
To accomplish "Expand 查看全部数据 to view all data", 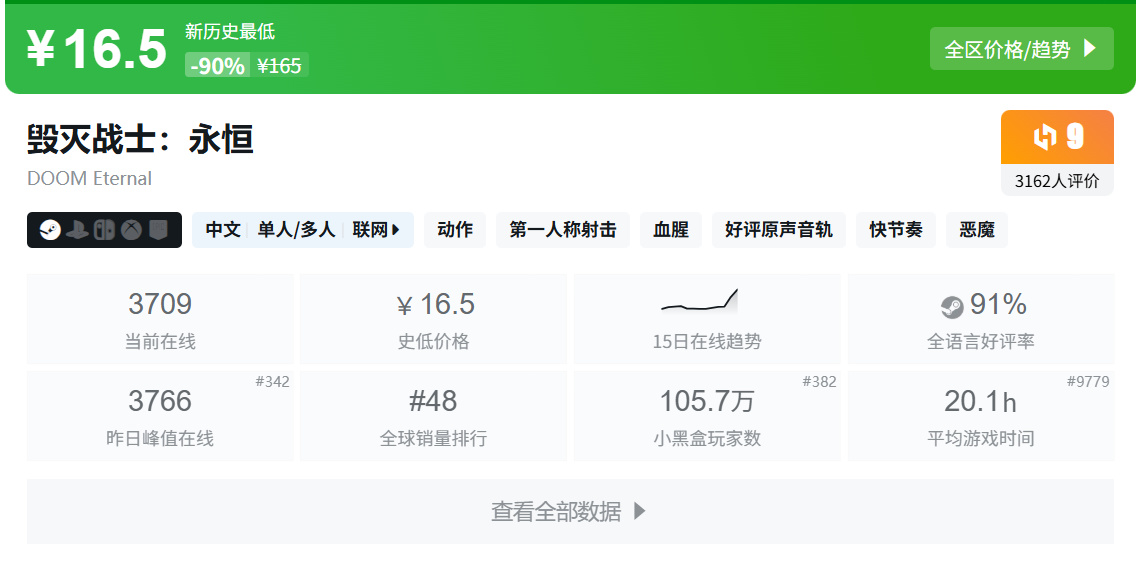I will coord(570,511).
